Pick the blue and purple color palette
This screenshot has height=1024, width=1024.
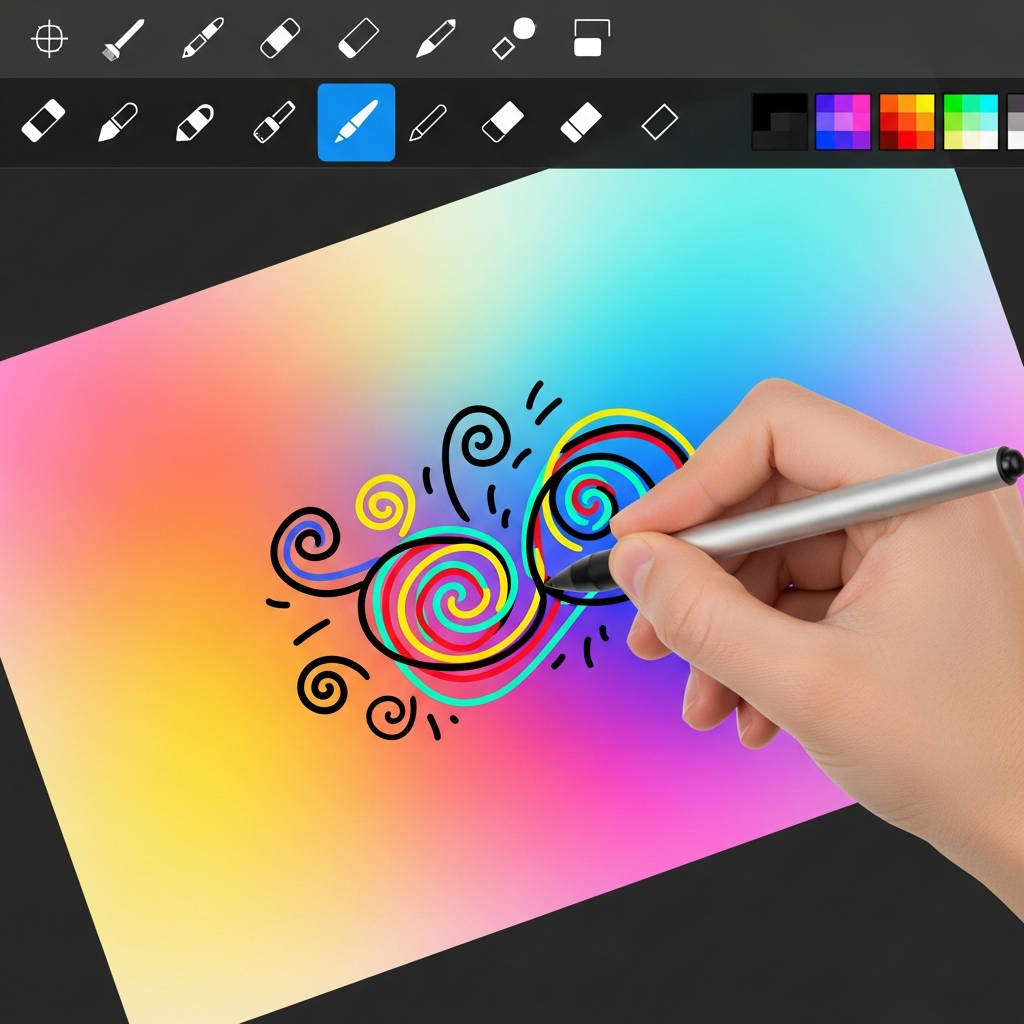click(843, 122)
